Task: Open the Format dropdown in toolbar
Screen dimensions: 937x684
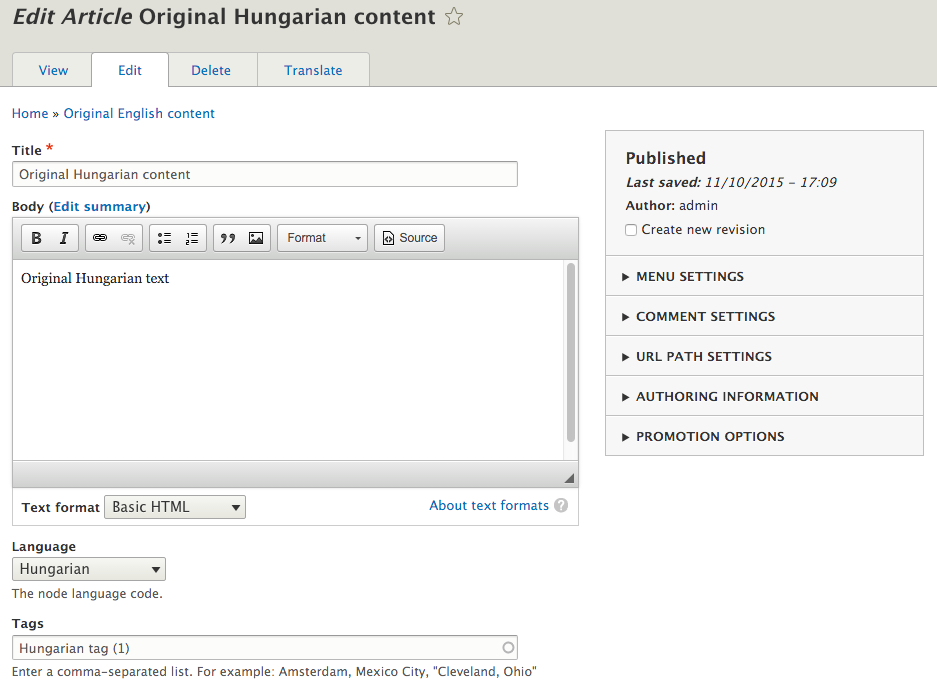Action: [322, 238]
